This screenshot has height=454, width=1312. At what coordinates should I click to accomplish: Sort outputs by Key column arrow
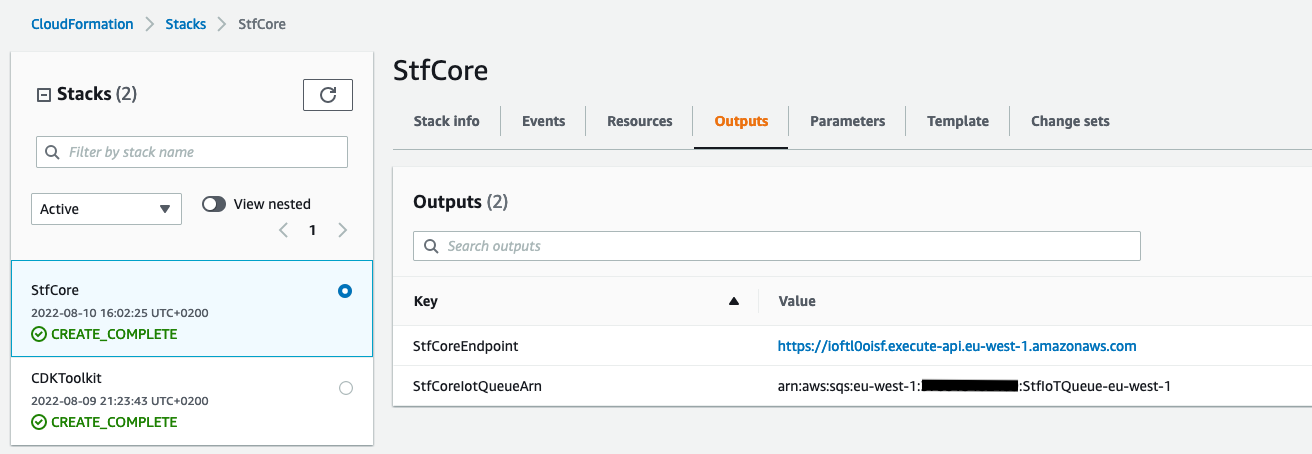point(734,301)
